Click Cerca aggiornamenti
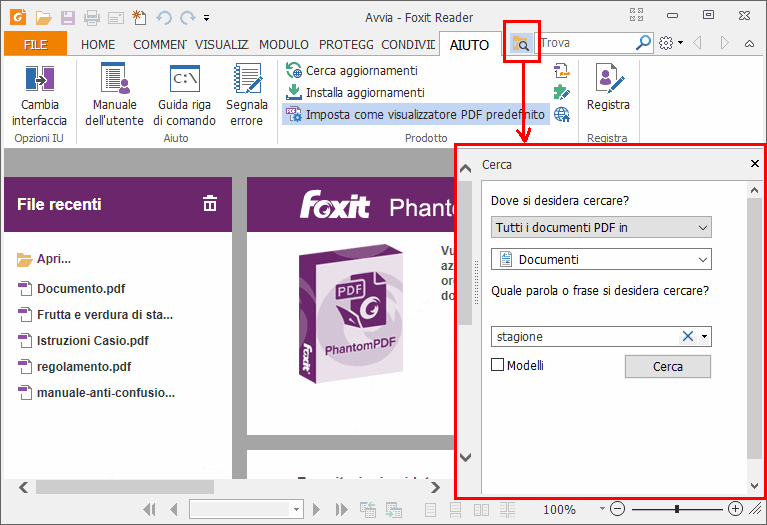This screenshot has width=767, height=525. click(x=352, y=70)
